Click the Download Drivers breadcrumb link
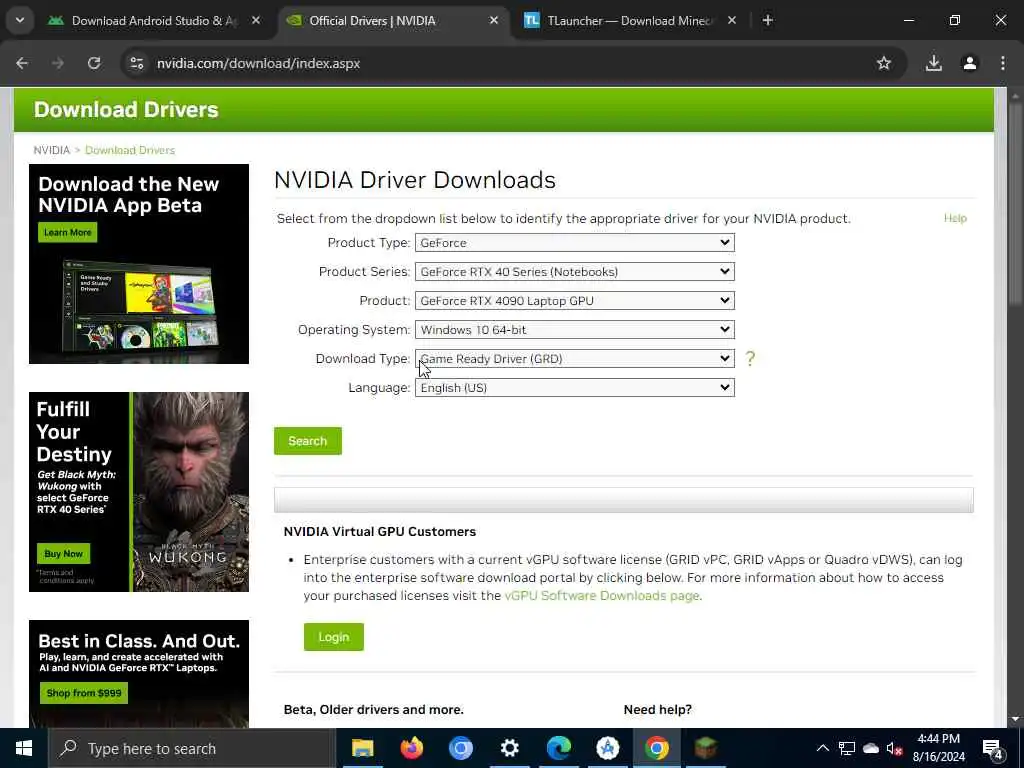1024x768 pixels. [130, 150]
